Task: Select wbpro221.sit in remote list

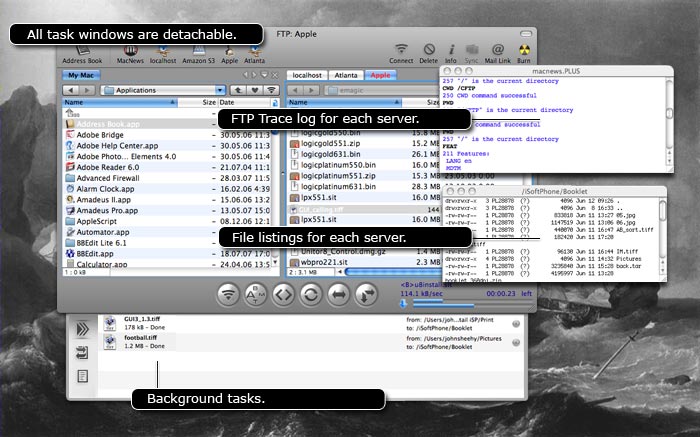Action: tap(364, 262)
